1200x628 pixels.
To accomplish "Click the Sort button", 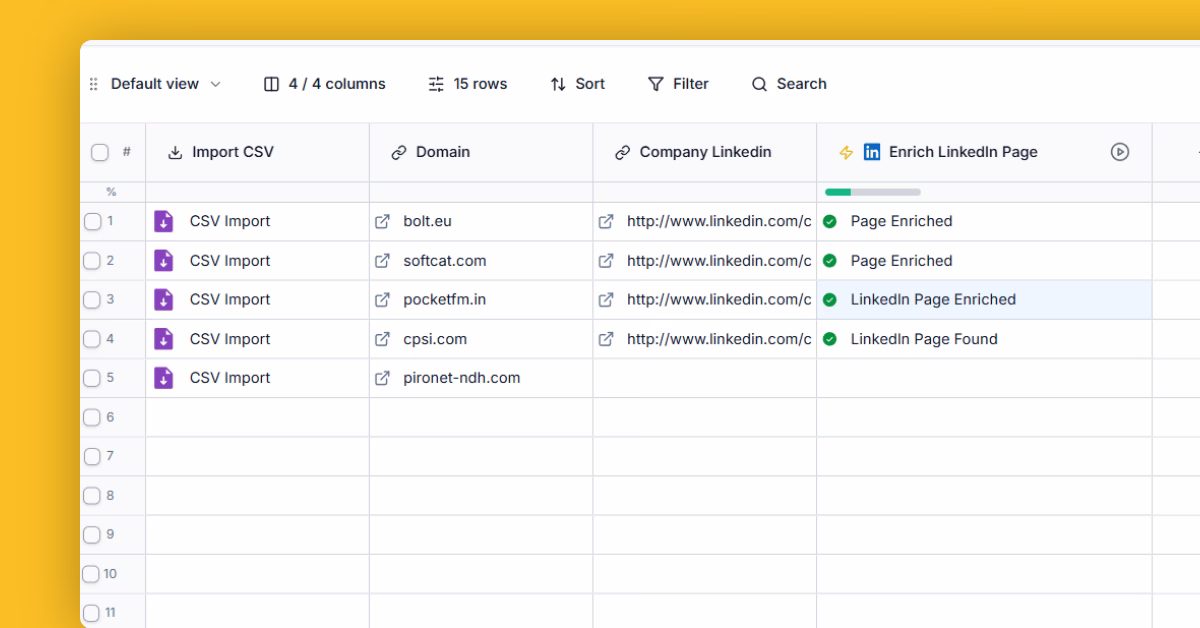I will [577, 84].
